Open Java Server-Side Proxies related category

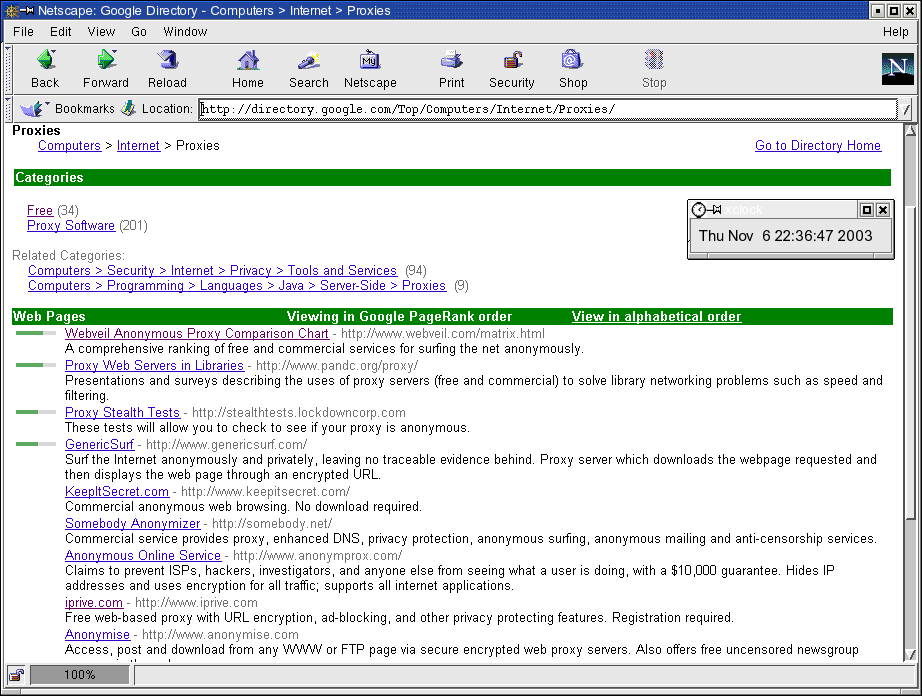(237, 285)
